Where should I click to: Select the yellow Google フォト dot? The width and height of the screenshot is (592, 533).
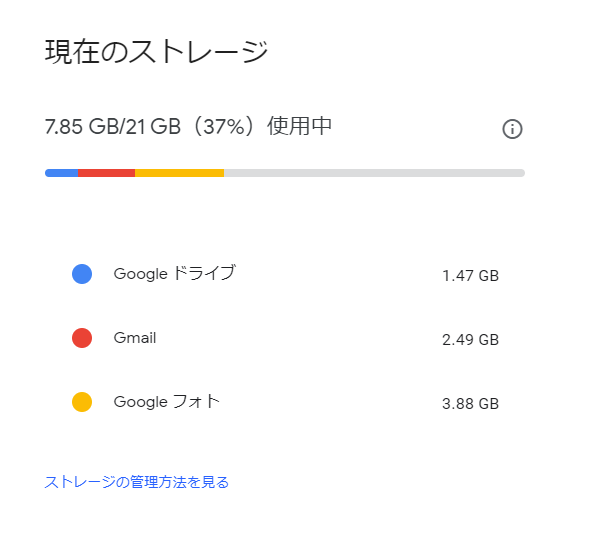coord(82,402)
